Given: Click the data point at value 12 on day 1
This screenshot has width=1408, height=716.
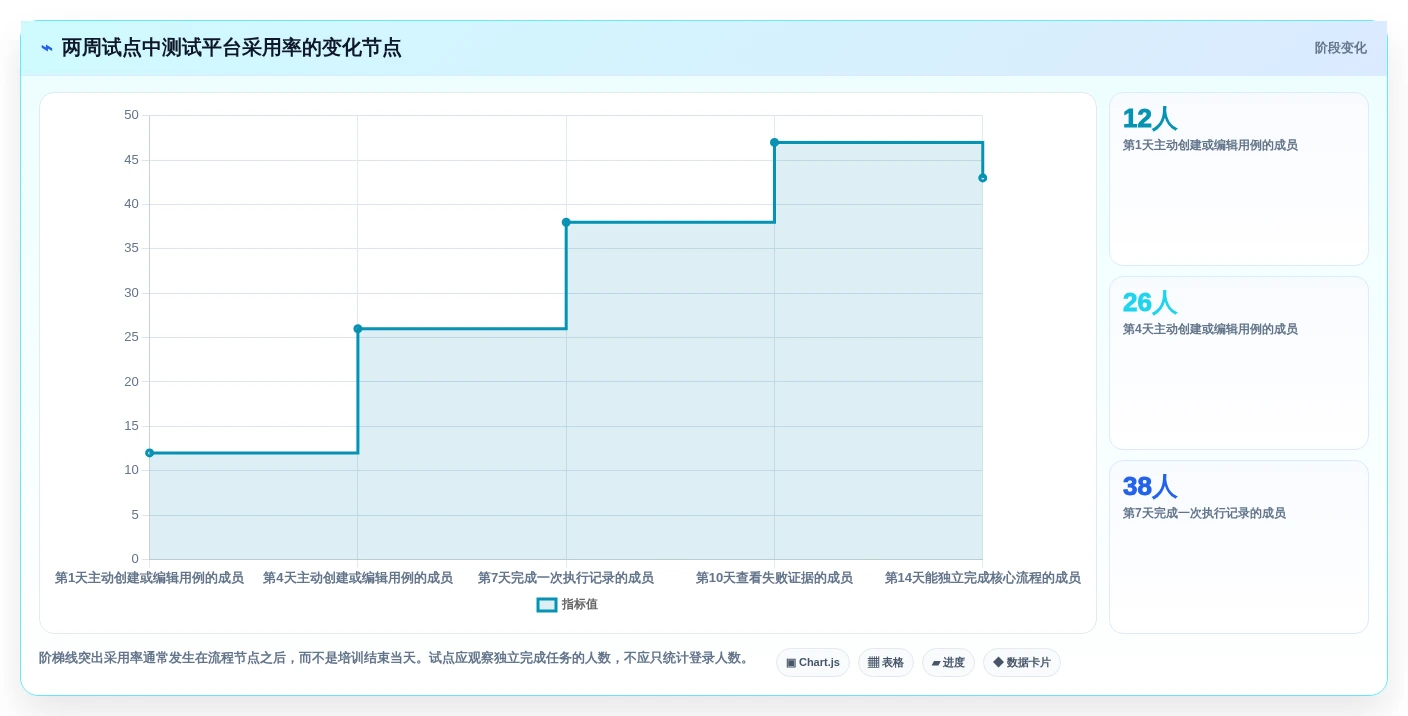Looking at the screenshot, I should pyautogui.click(x=150, y=453).
